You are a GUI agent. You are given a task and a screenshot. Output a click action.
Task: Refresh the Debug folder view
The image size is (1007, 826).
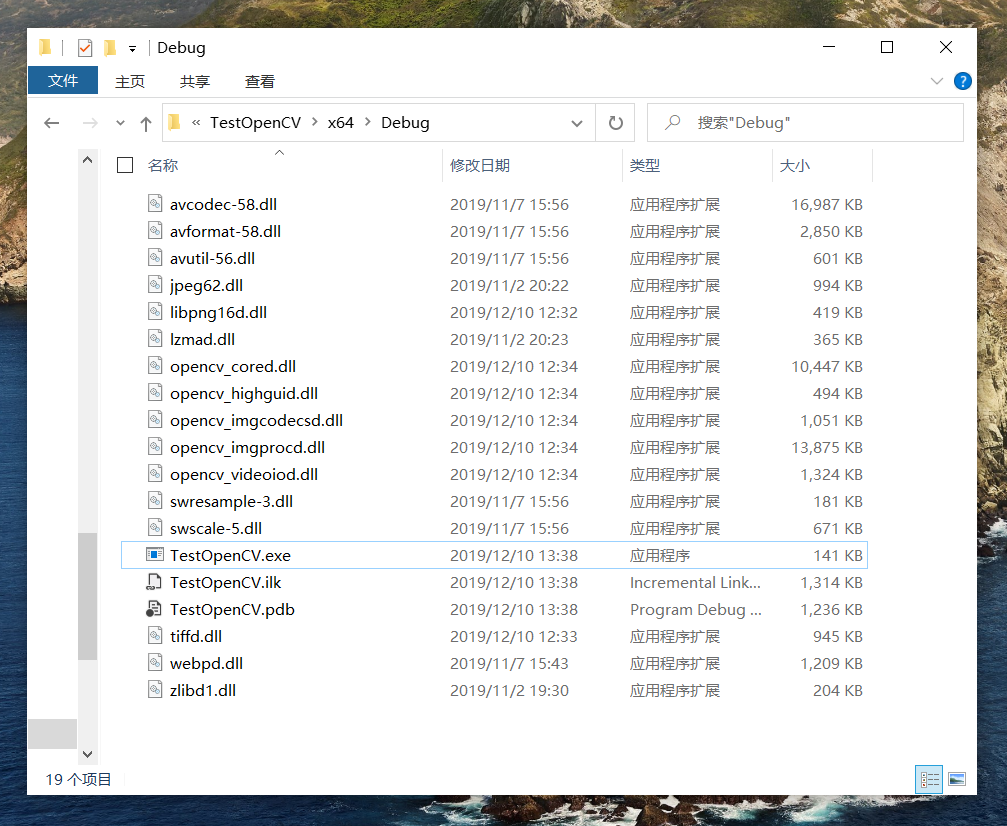616,122
